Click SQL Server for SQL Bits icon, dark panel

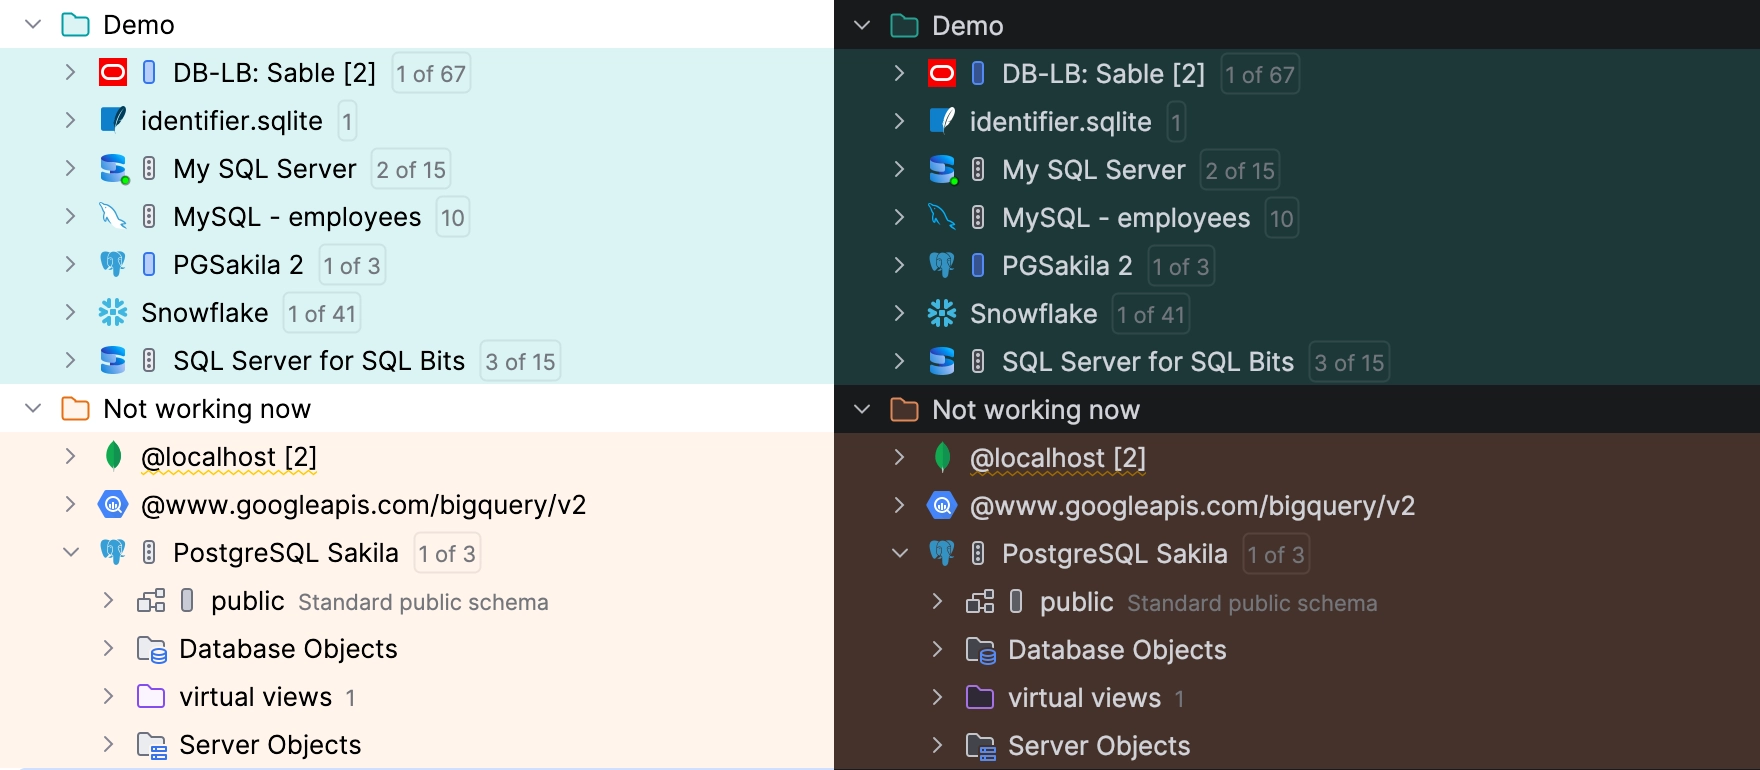pyautogui.click(x=942, y=361)
